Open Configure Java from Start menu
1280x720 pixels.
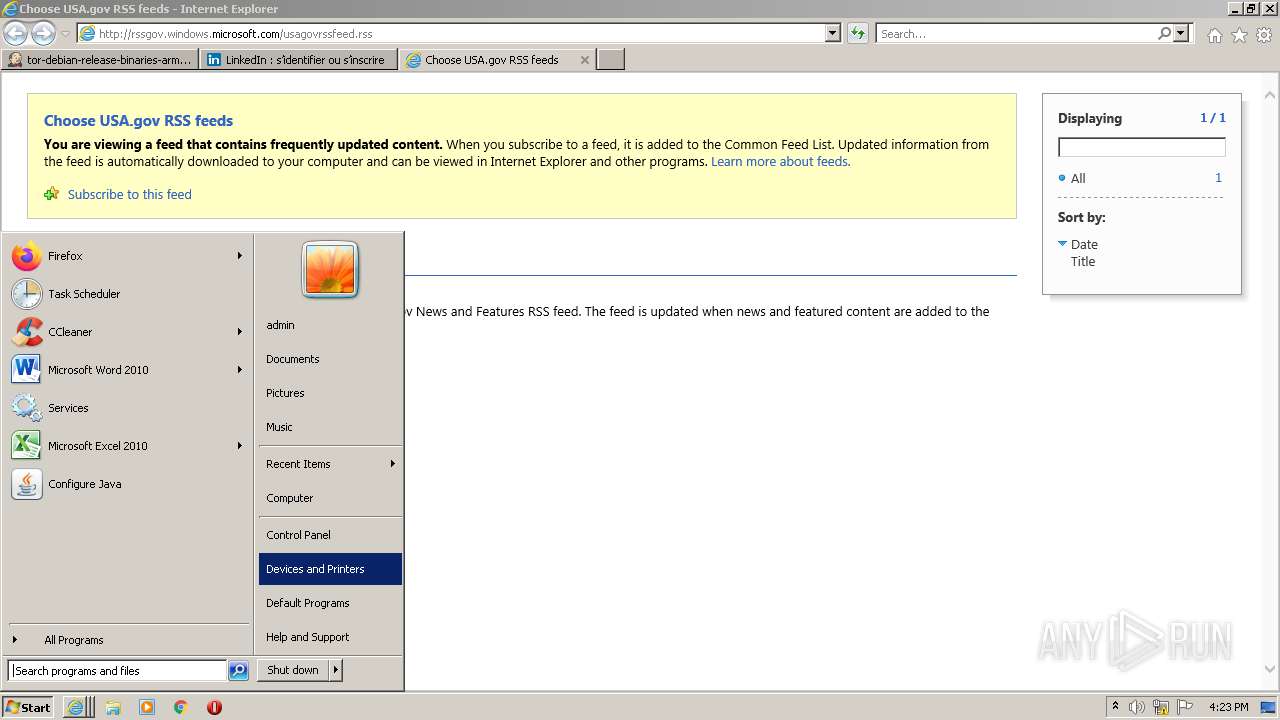128,484
